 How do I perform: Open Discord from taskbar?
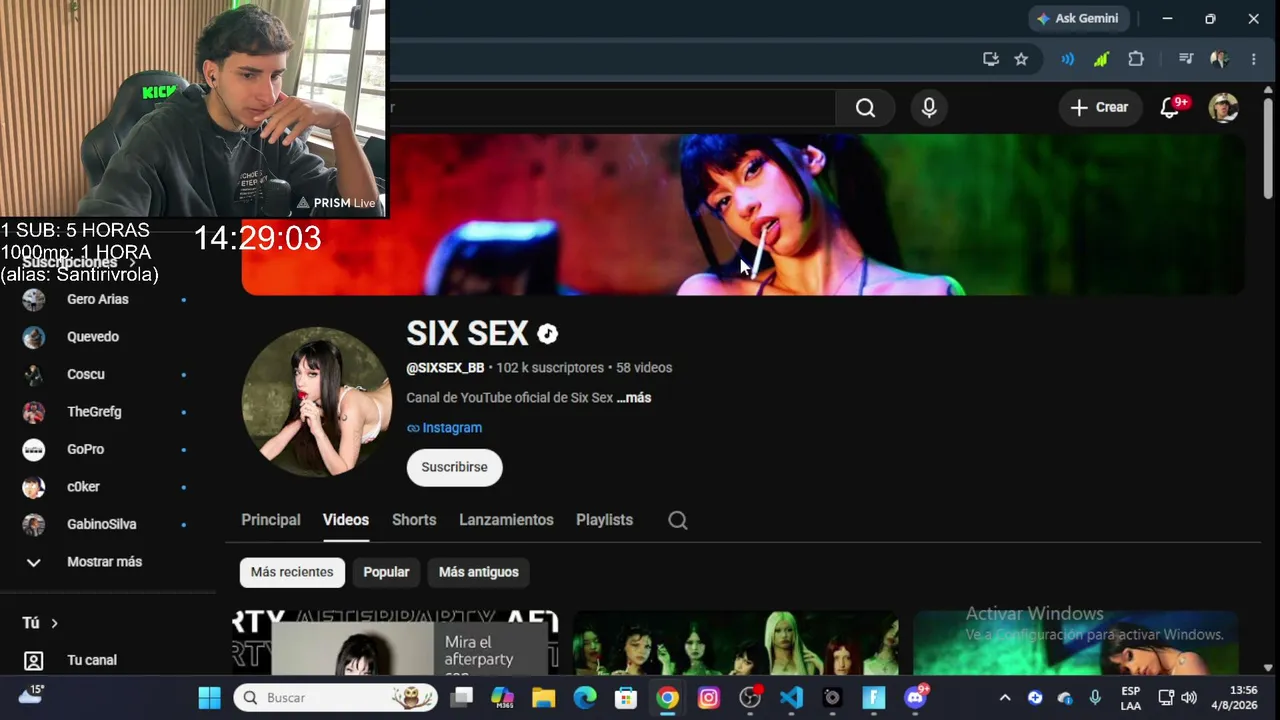click(915, 697)
